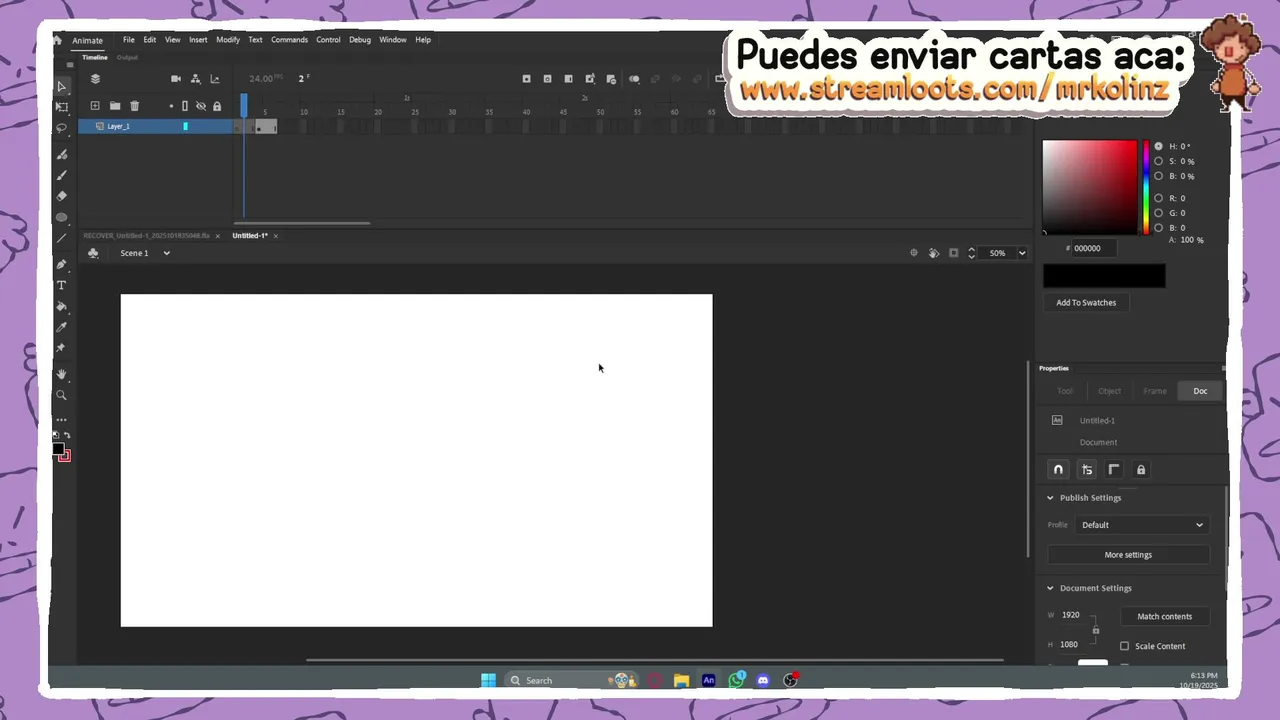Collapse the Document Settings section
Image resolution: width=1280 pixels, height=720 pixels.
tap(1050, 588)
